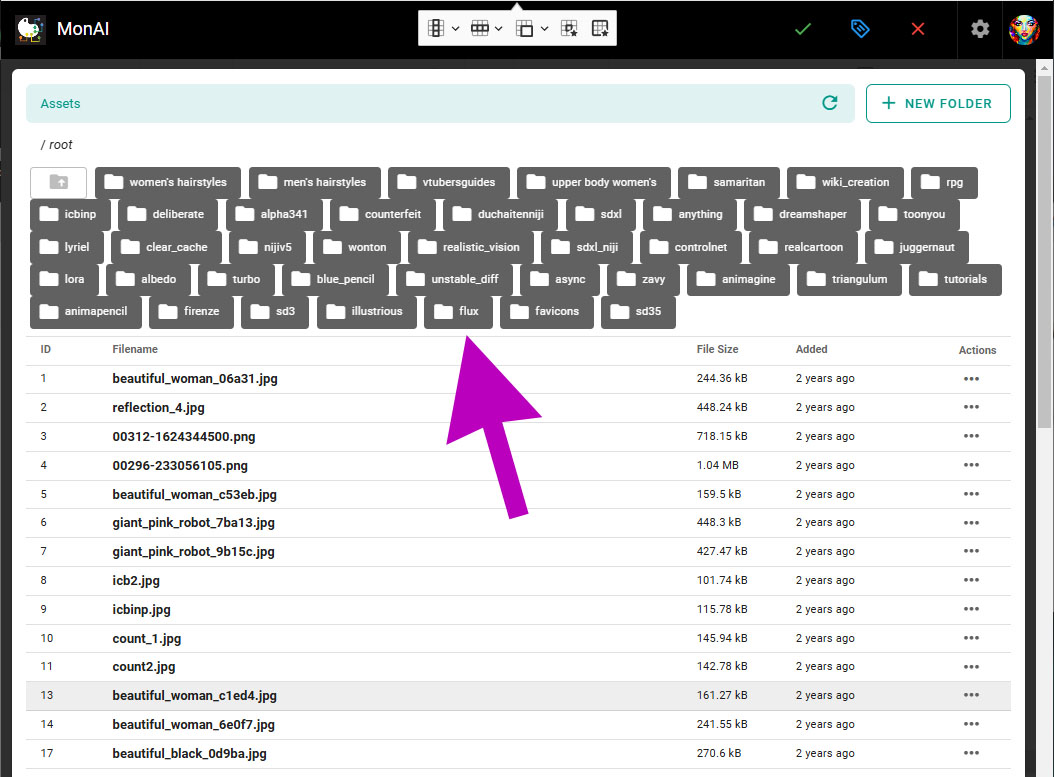Go up one folder level

(58, 183)
